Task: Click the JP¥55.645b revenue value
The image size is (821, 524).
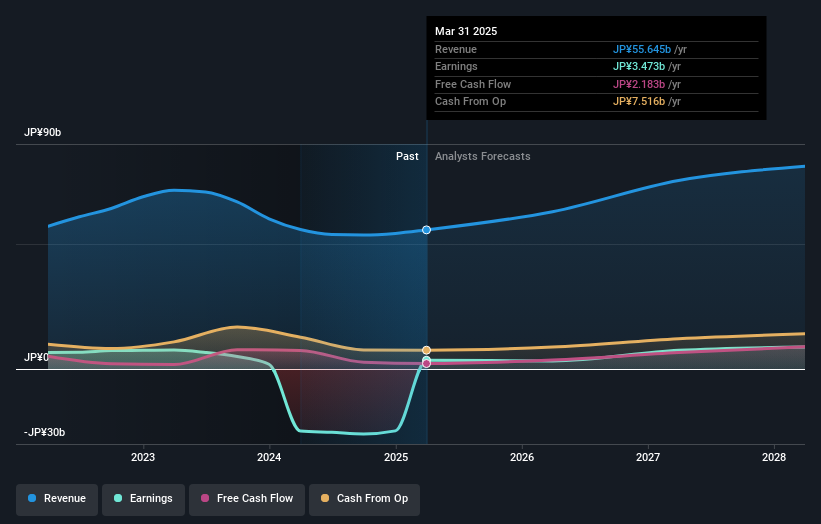Action: pyautogui.click(x=642, y=49)
